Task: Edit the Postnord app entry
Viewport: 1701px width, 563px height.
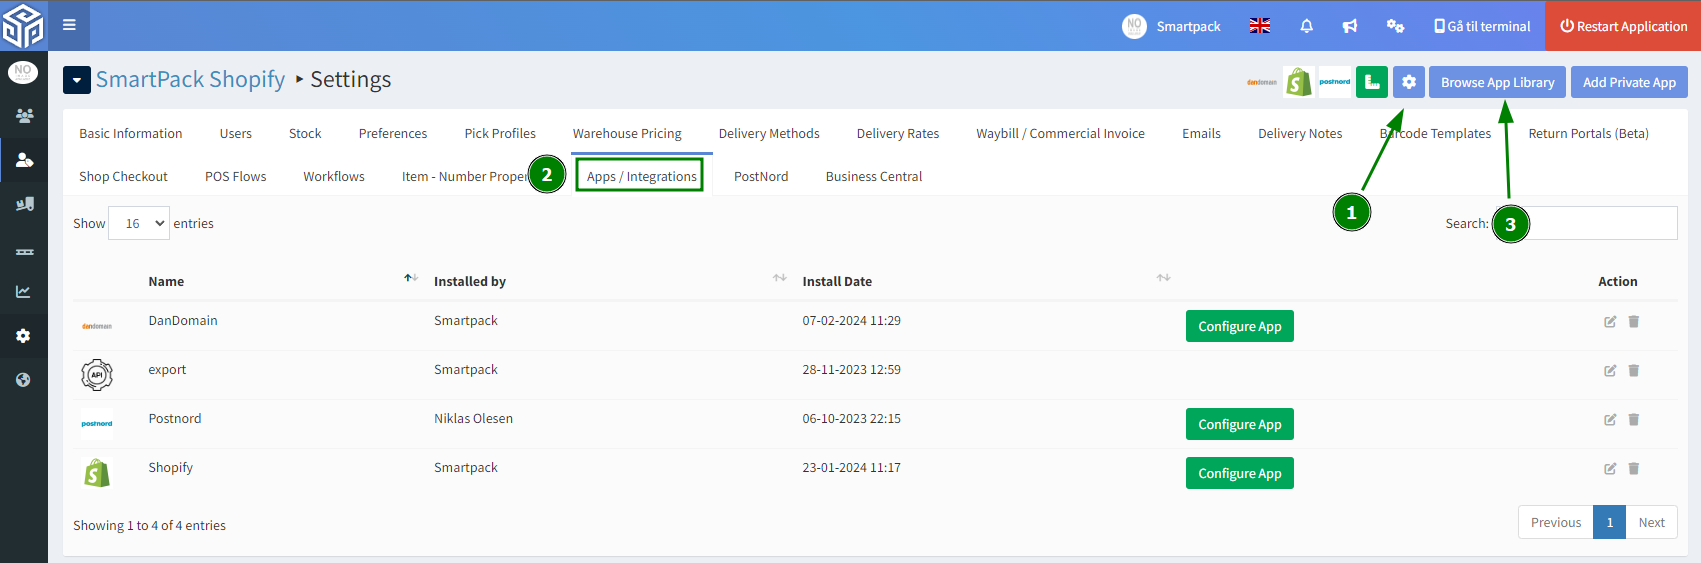Action: pyautogui.click(x=1610, y=420)
